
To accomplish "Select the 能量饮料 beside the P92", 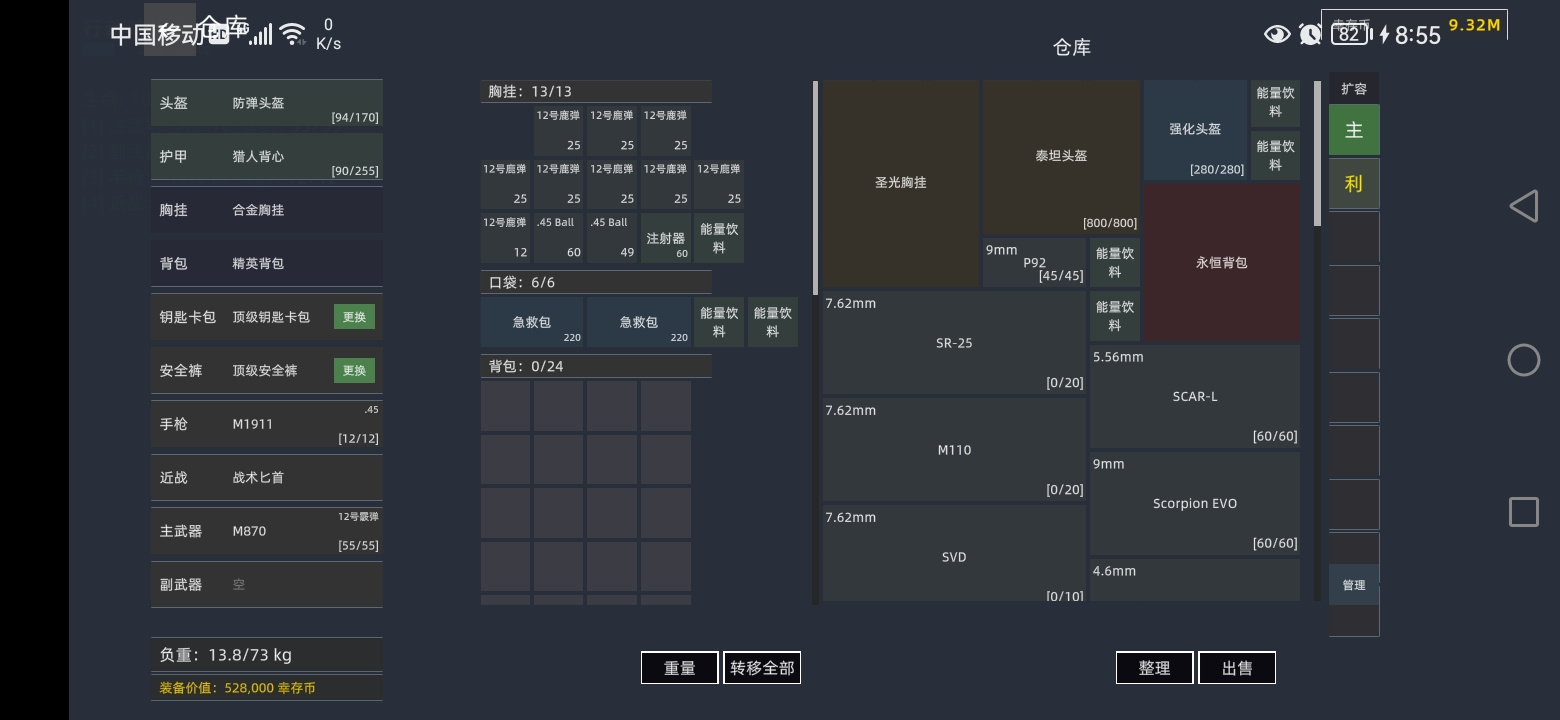I will (1115, 262).
